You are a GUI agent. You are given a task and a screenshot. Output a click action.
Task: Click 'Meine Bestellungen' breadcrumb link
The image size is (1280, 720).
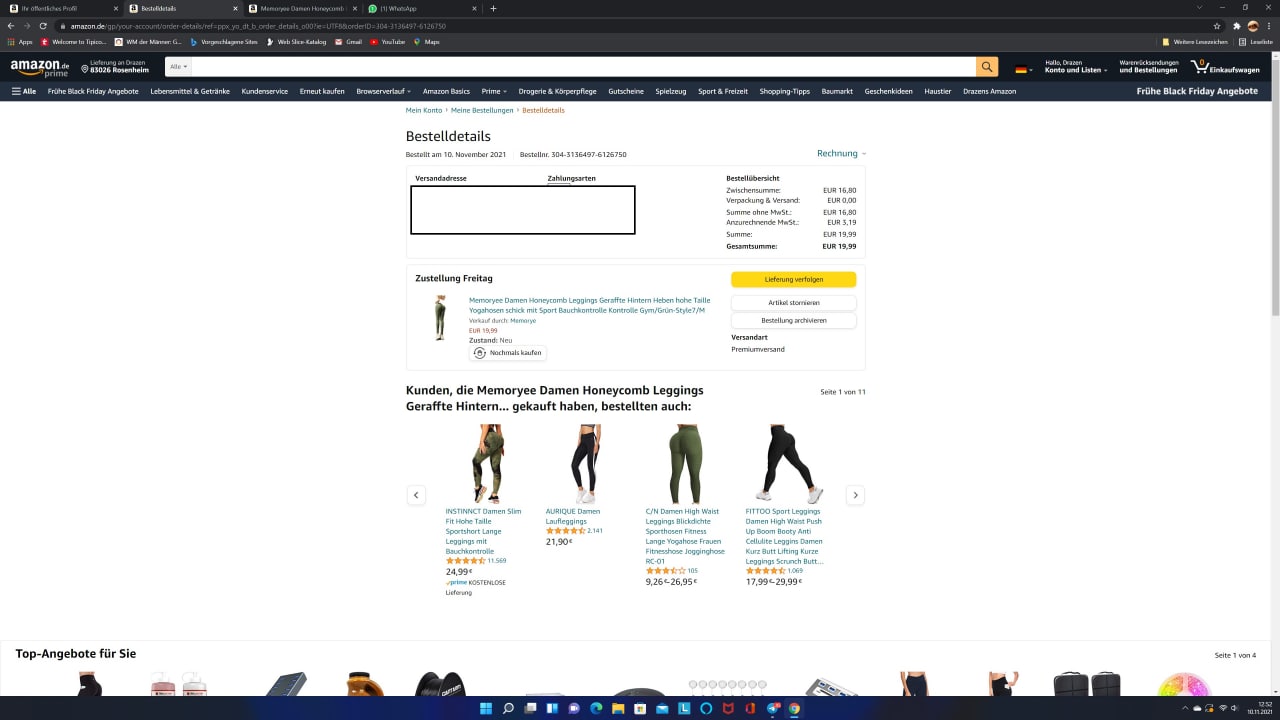click(482, 110)
